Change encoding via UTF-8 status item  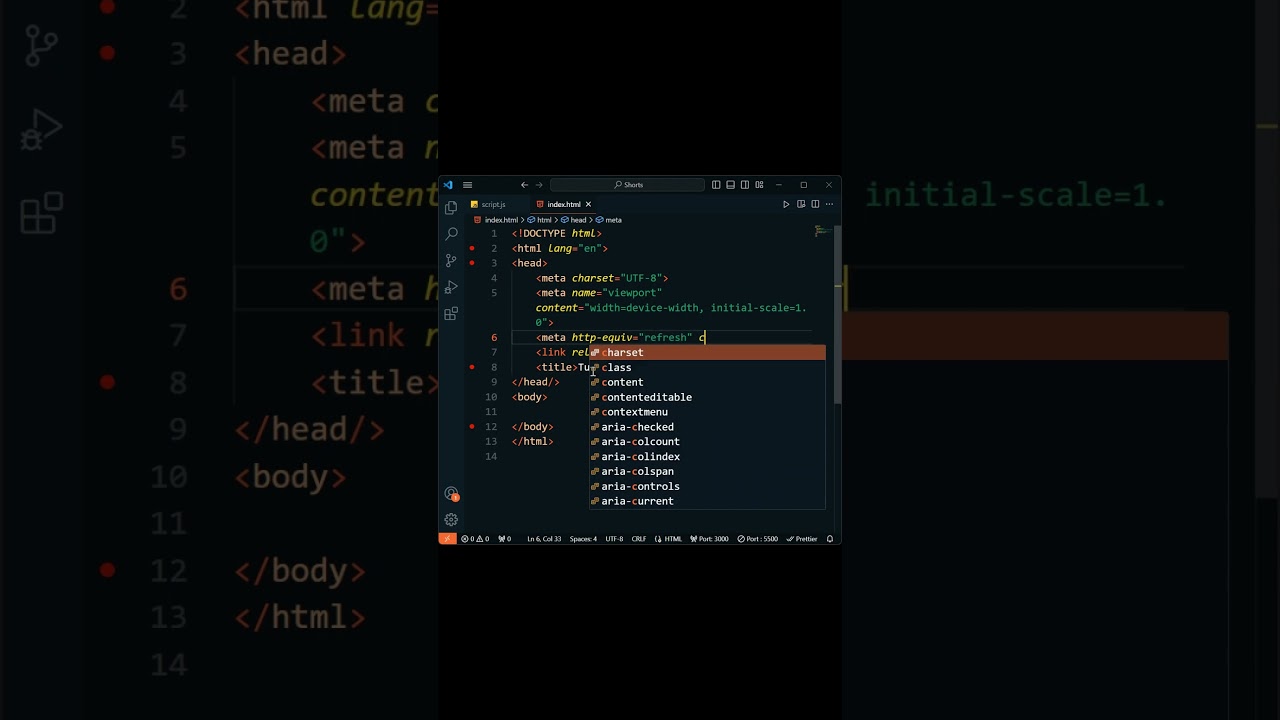[614, 539]
